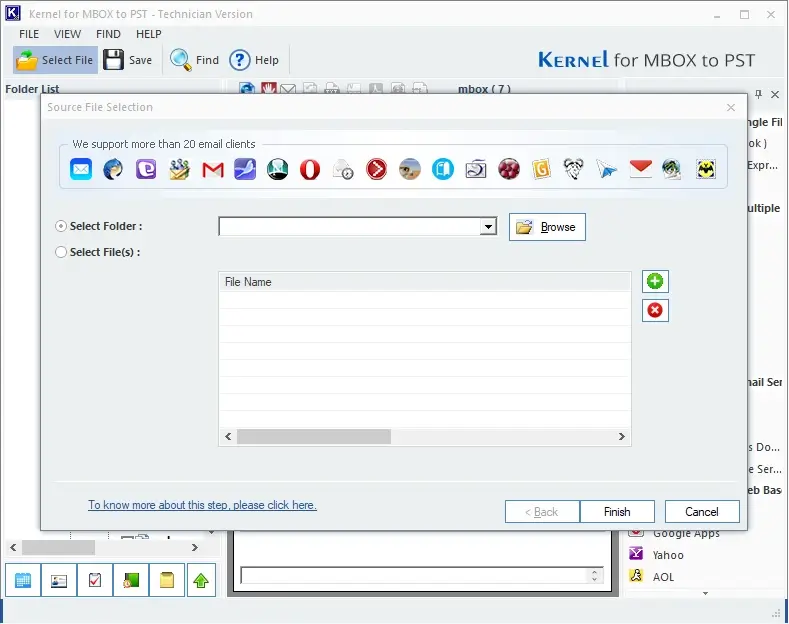Open the VIEW menu
Screen dimensions: 789x624
[x=67, y=34]
